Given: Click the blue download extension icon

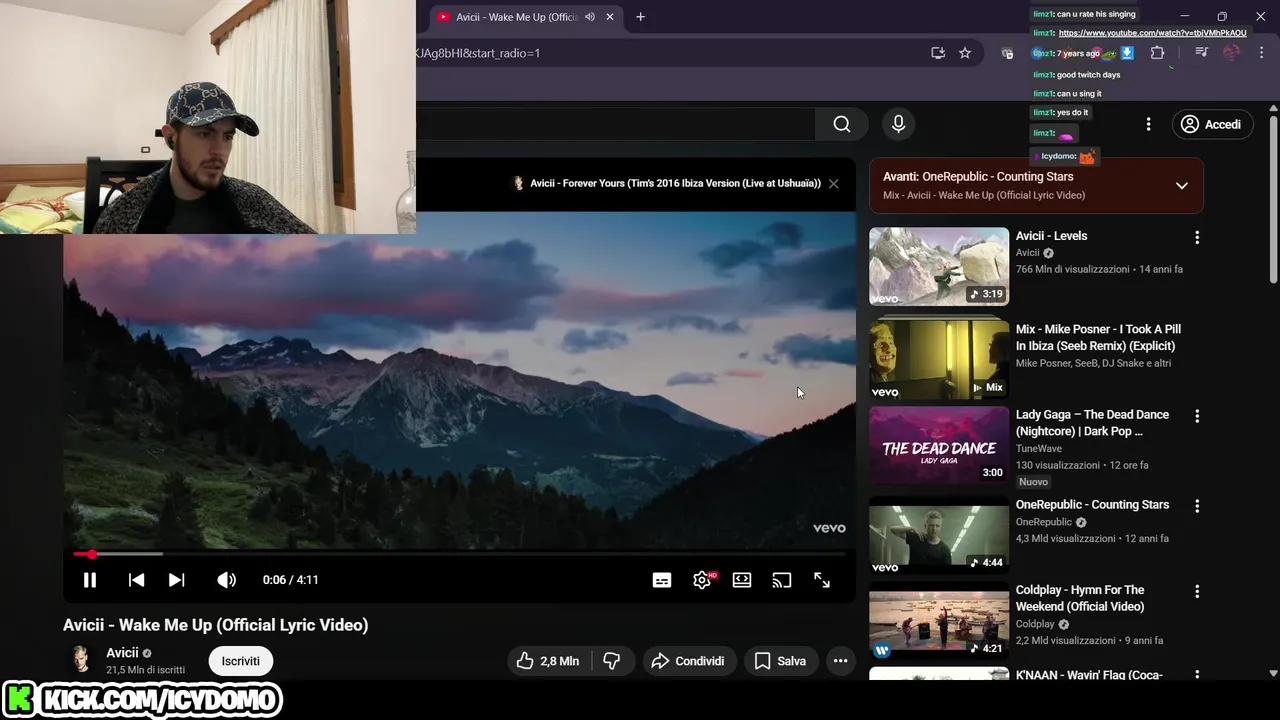Looking at the screenshot, I should point(1127,53).
